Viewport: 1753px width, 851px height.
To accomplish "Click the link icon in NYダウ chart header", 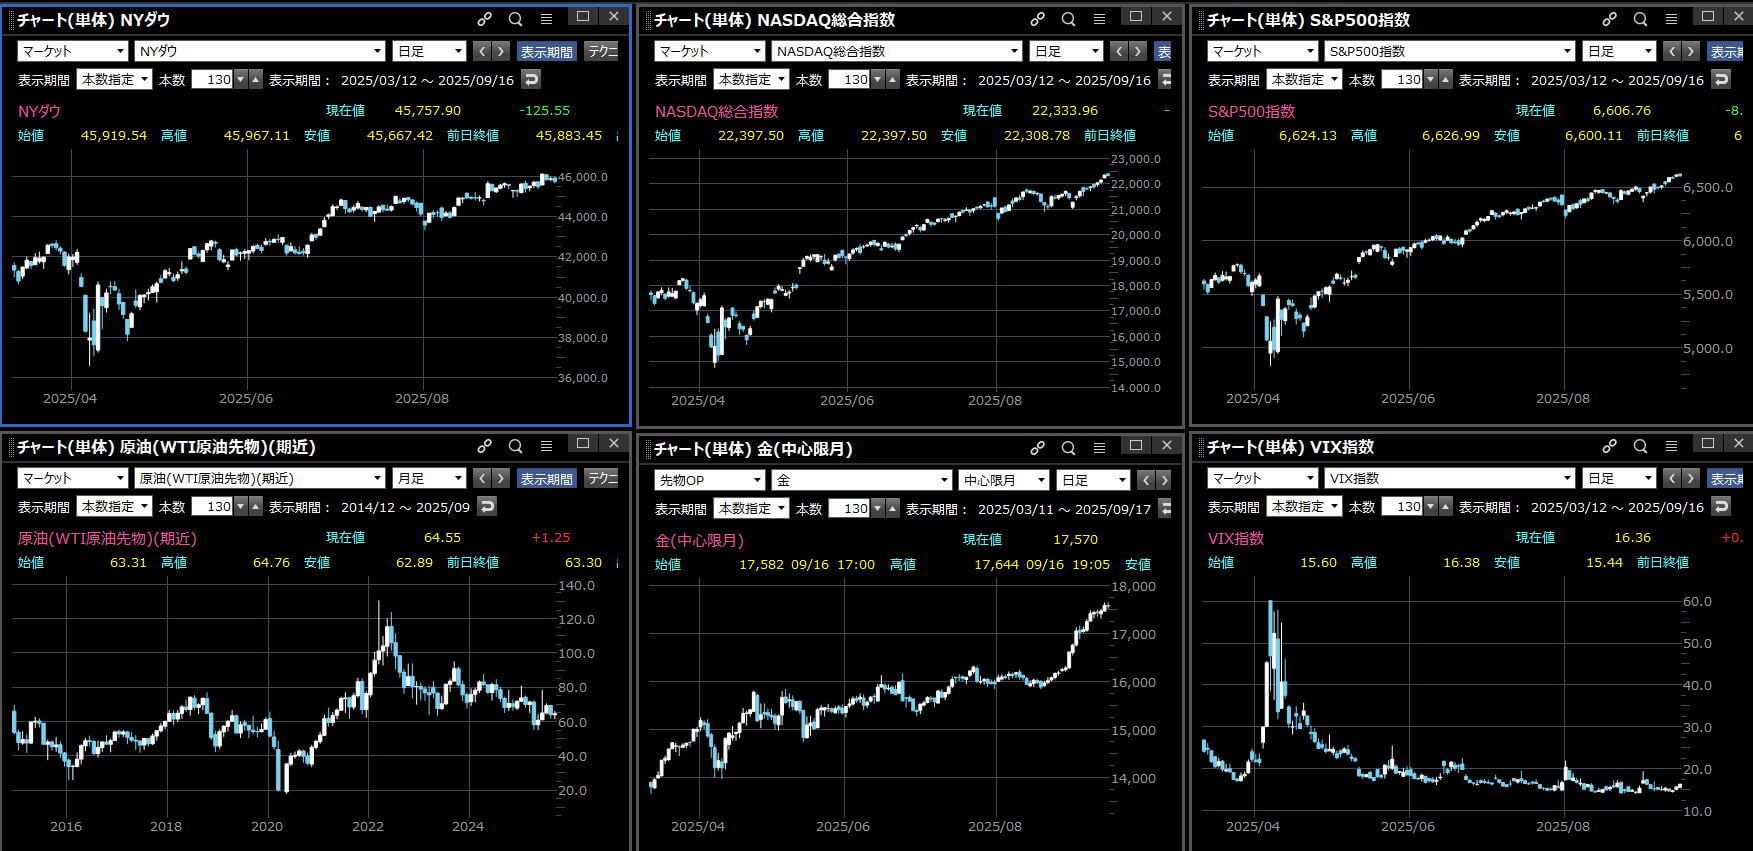I will (x=484, y=19).
